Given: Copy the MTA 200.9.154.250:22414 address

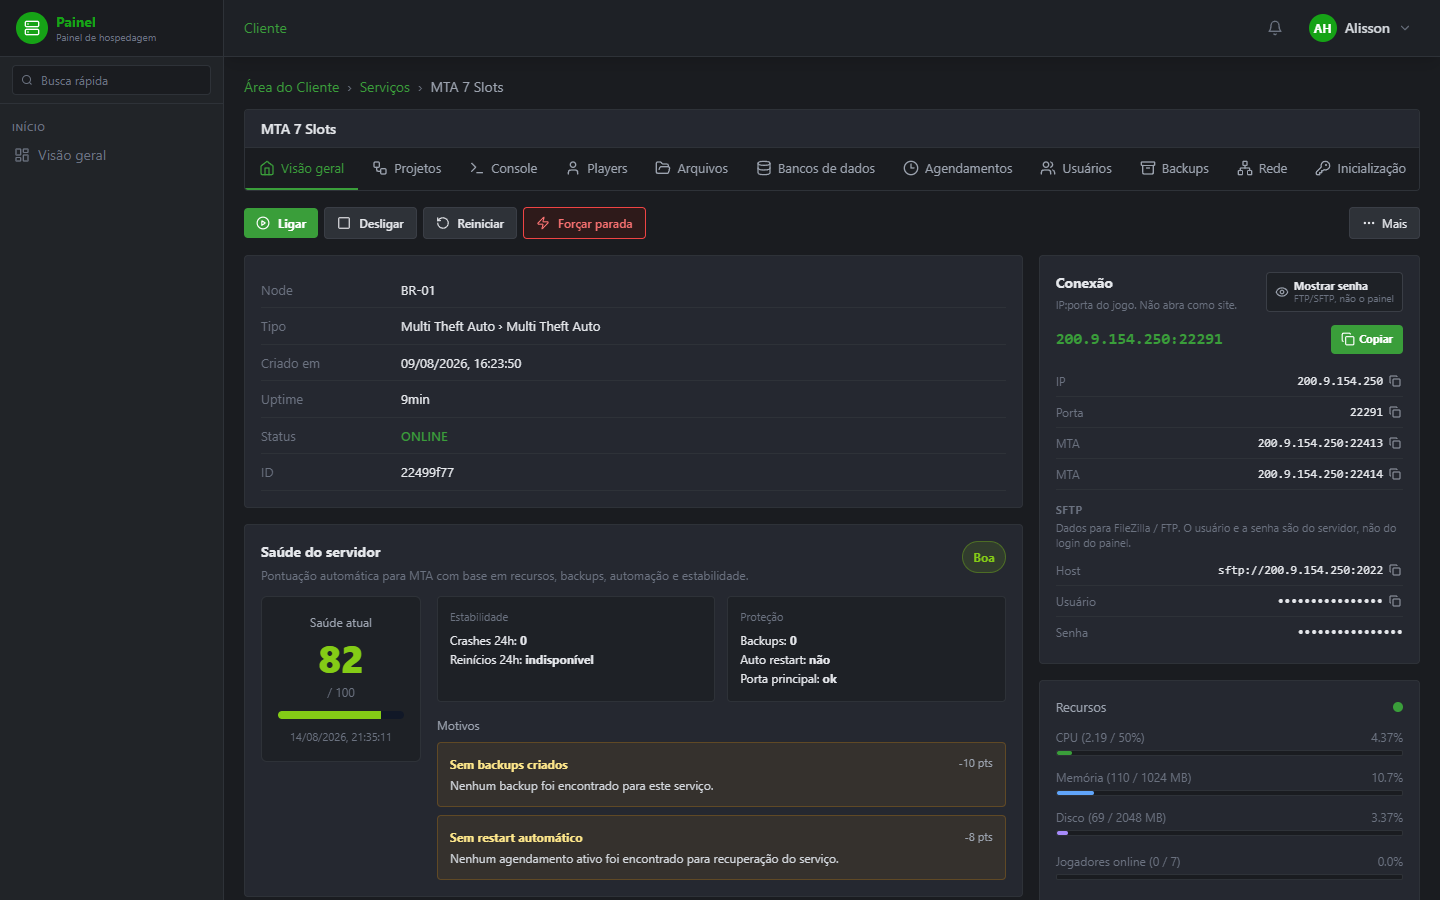Looking at the screenshot, I should coord(1395,474).
